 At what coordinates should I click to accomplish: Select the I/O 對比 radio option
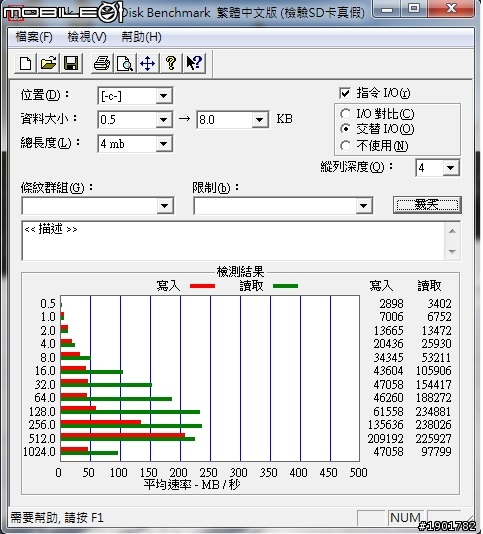click(345, 113)
